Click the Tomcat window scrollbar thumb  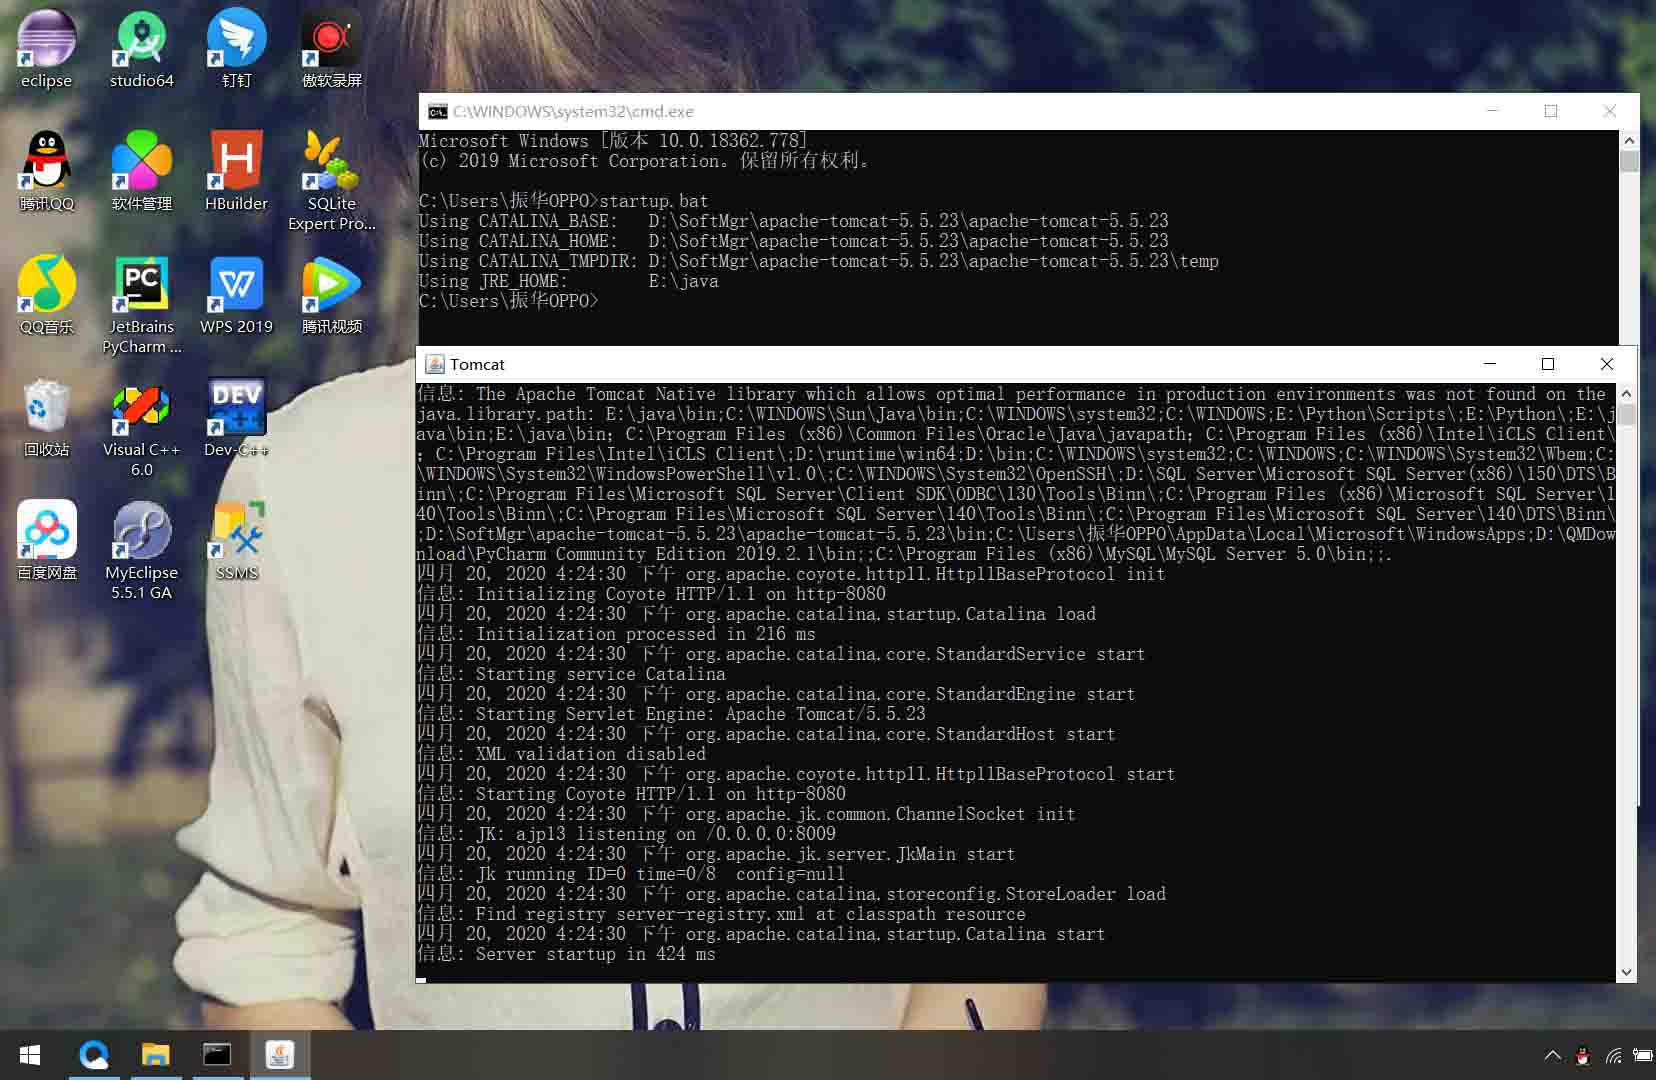pos(1626,414)
